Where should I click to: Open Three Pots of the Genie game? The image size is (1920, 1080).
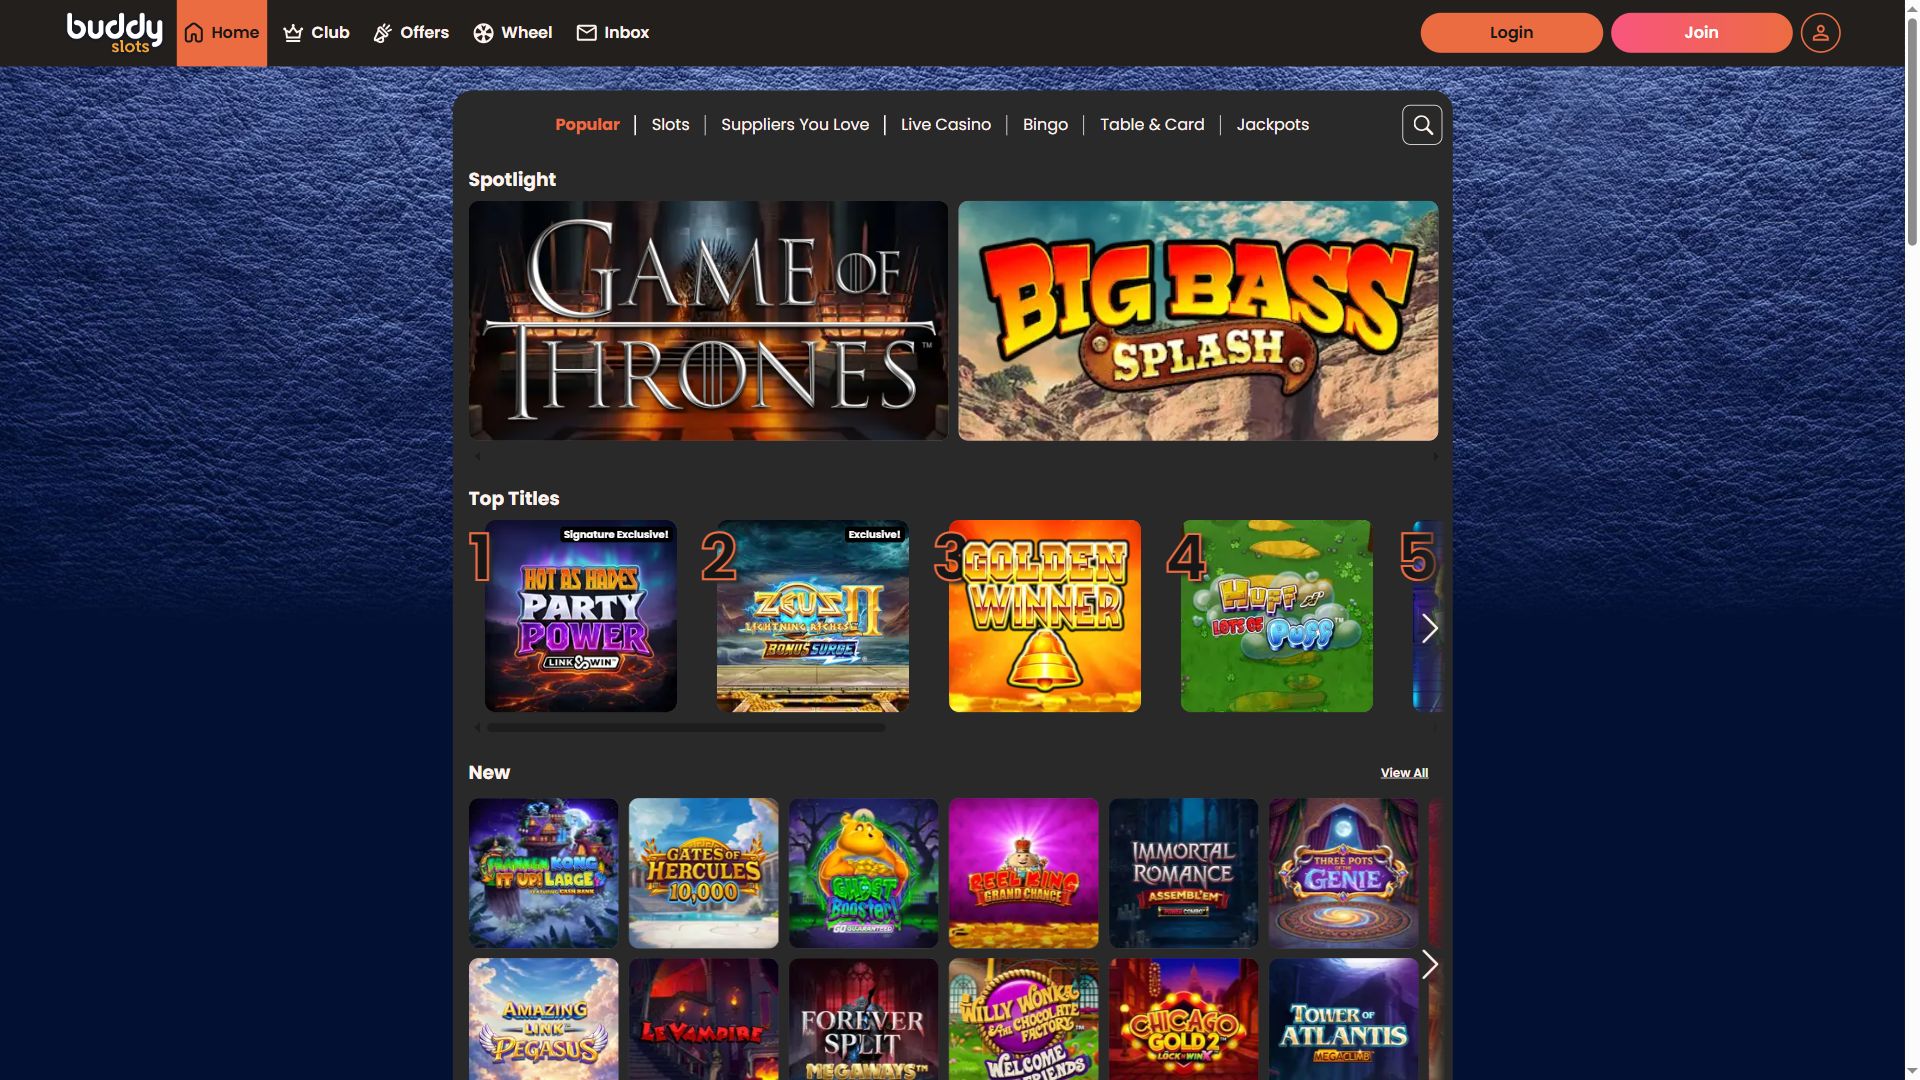point(1344,873)
